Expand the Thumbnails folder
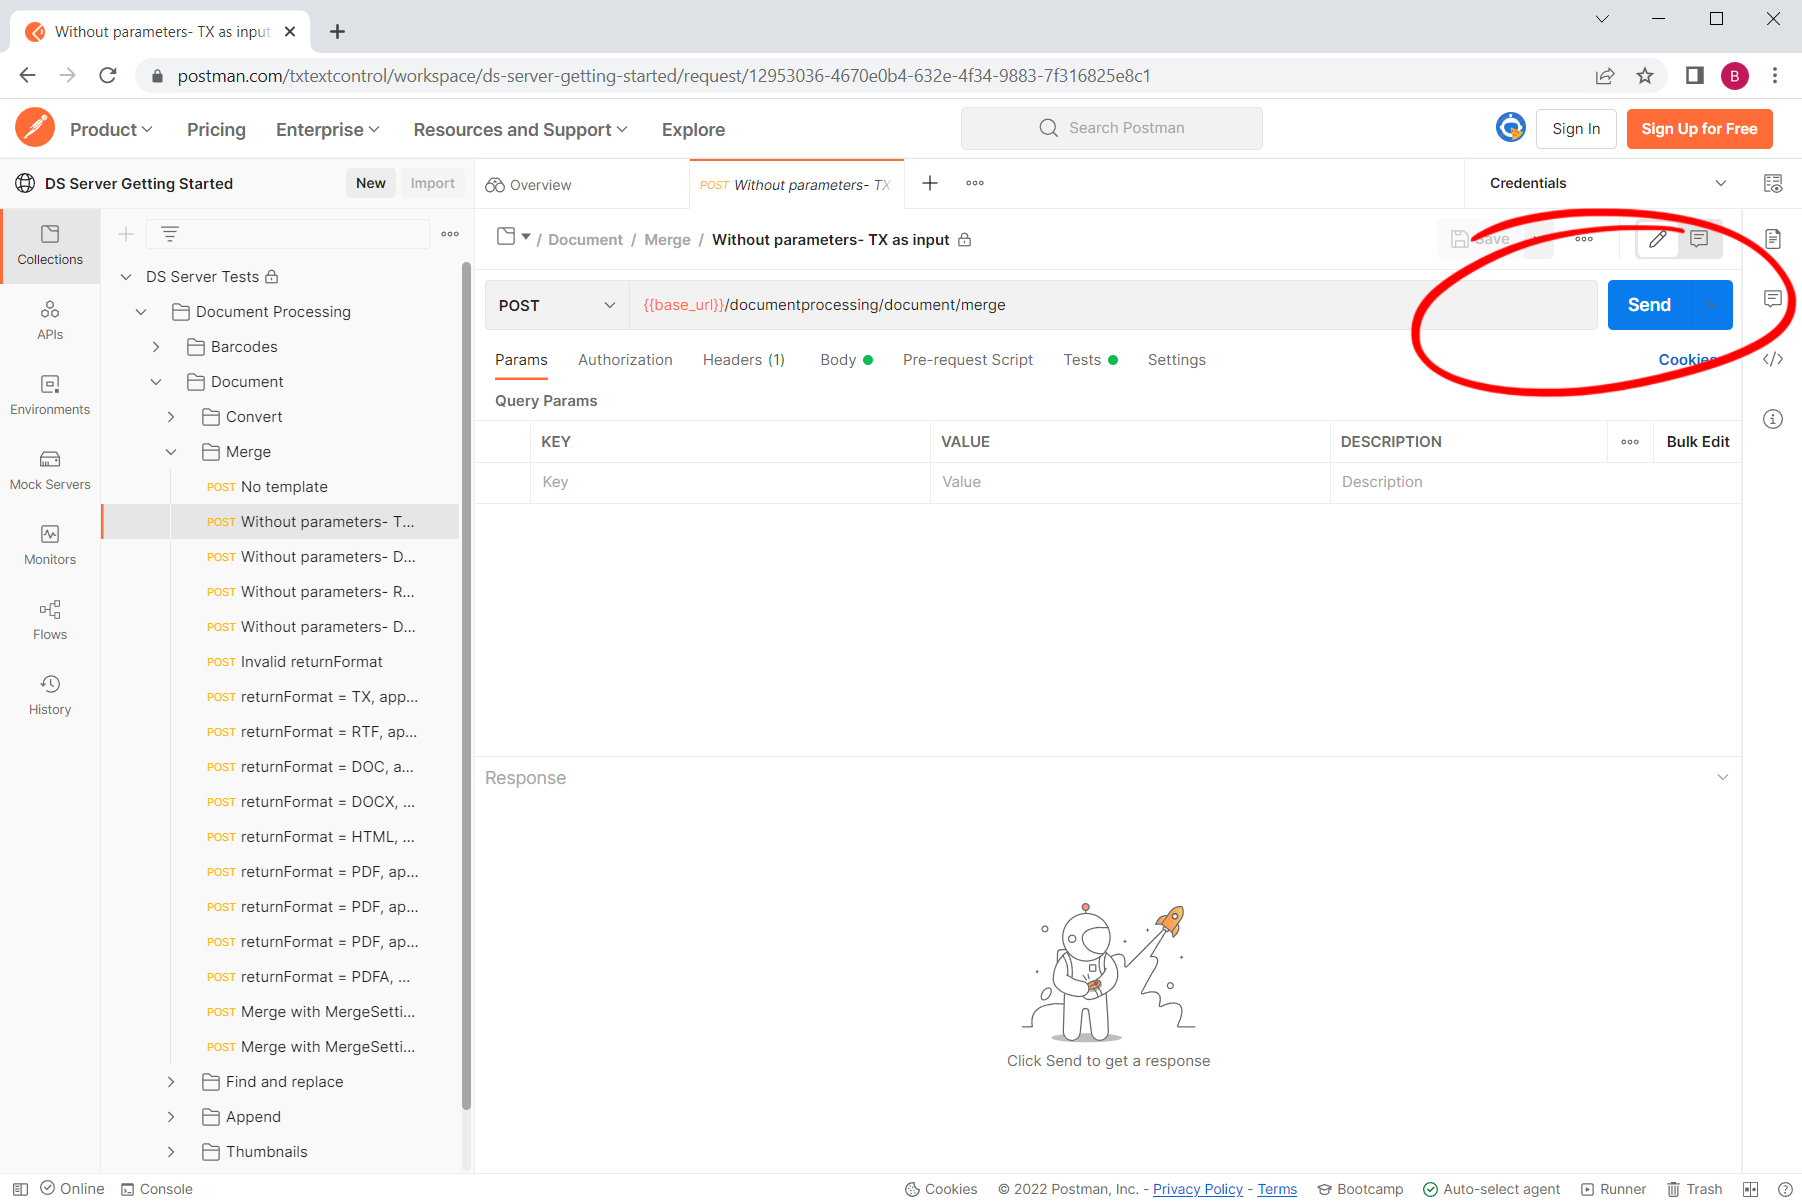The width and height of the screenshot is (1802, 1204). [171, 1152]
